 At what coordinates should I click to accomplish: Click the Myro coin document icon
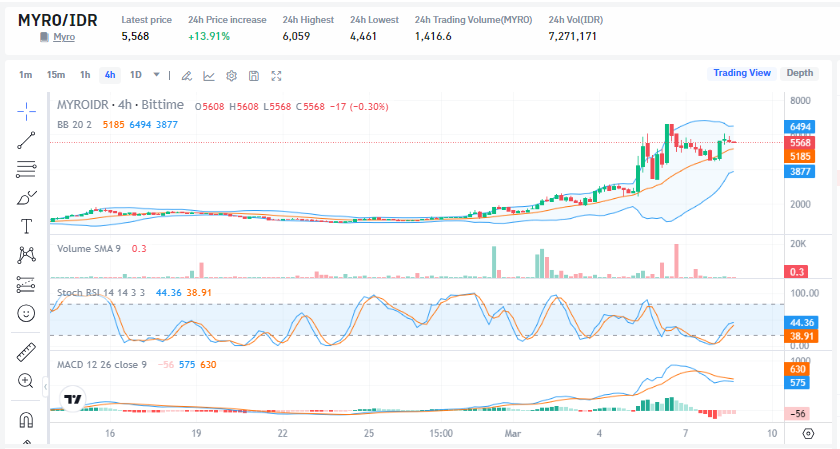pos(44,37)
